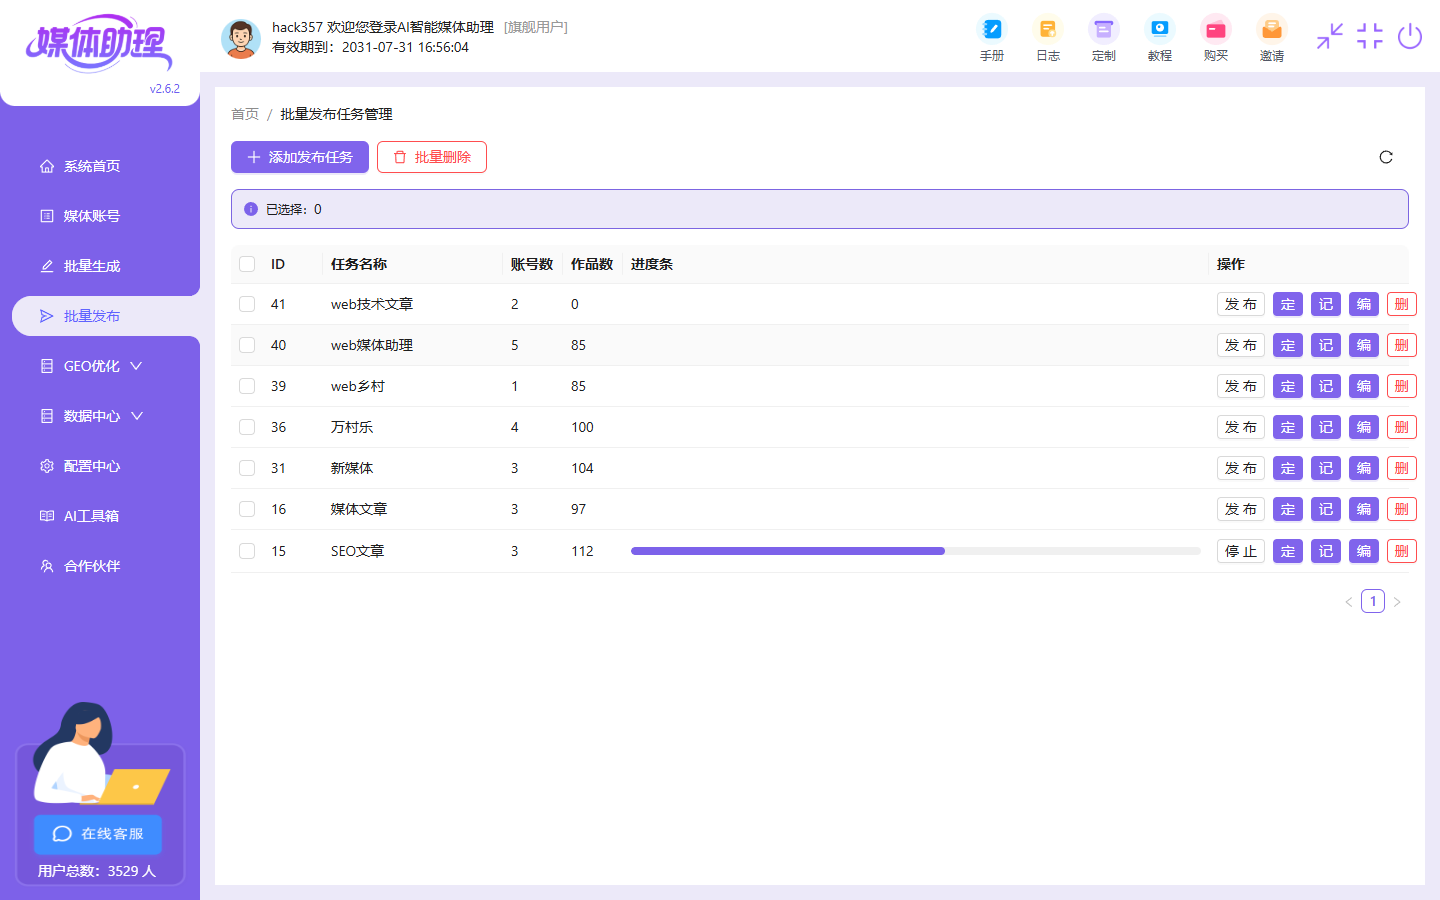Check the box for 媒体文章 row

tap(247, 509)
